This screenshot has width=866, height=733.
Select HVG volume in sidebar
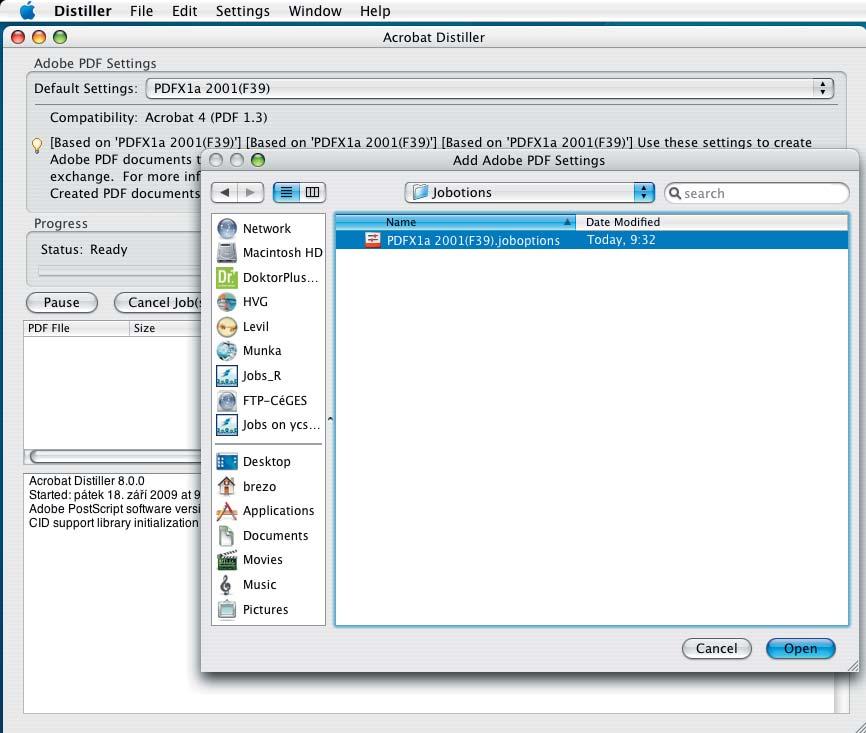pos(268,302)
